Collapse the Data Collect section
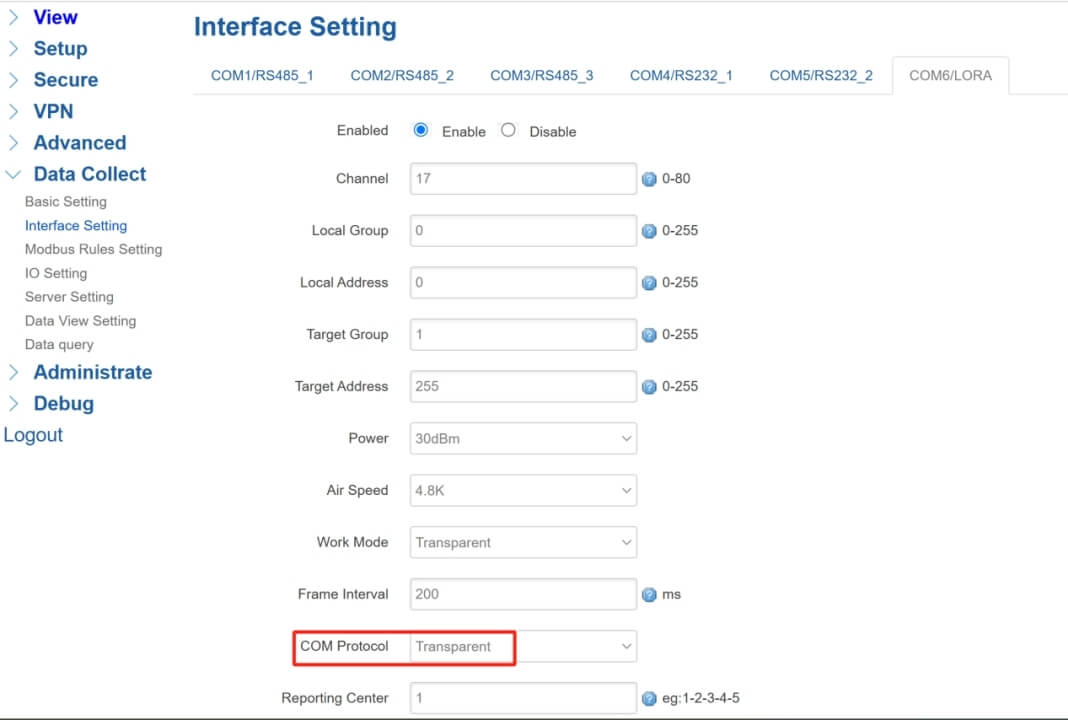 [x=89, y=174]
